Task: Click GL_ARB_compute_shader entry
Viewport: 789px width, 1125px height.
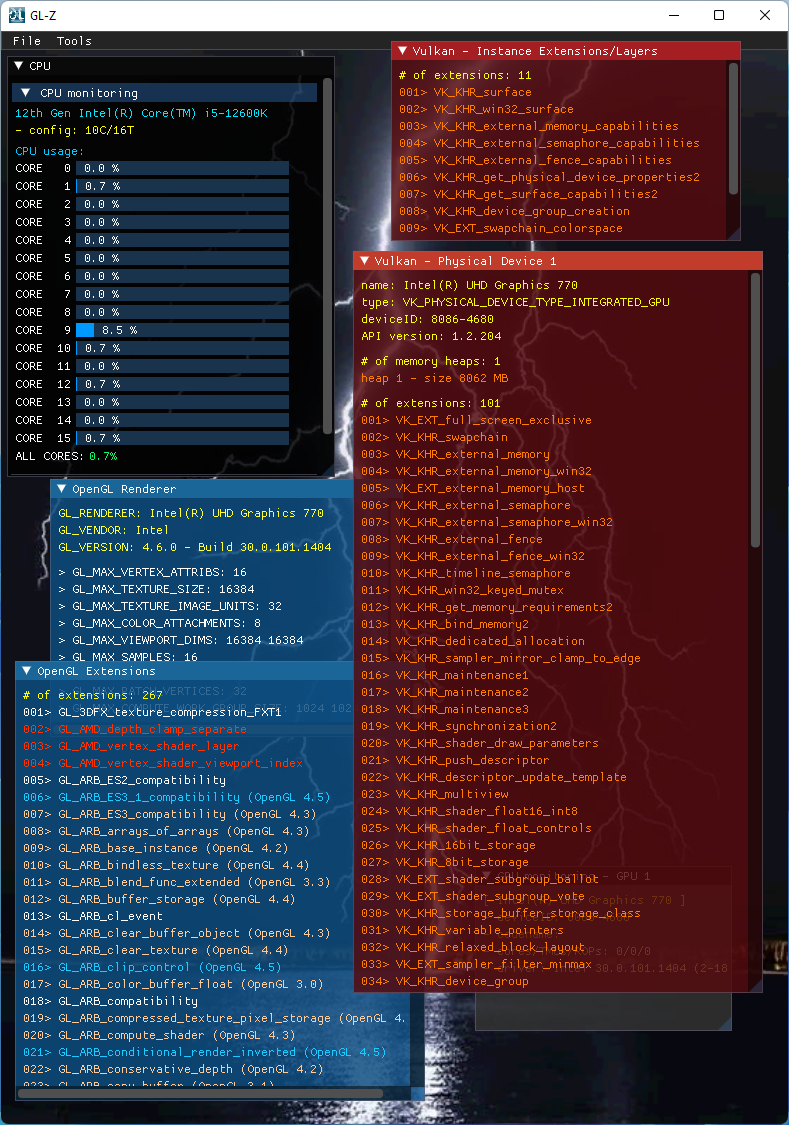Action: tap(159, 1035)
